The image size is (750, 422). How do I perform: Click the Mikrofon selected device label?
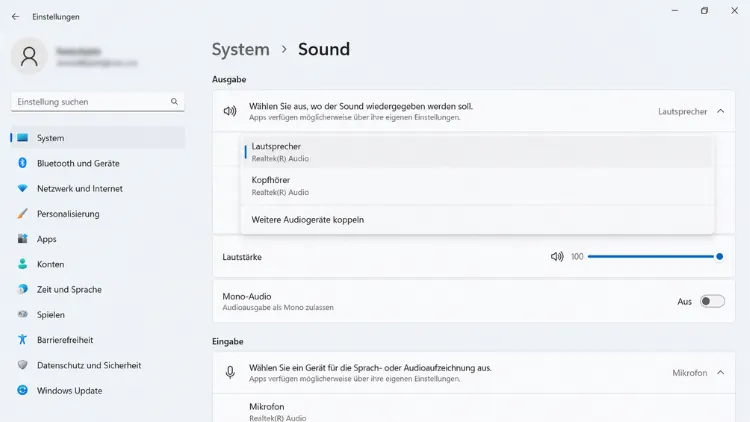[x=690, y=373]
